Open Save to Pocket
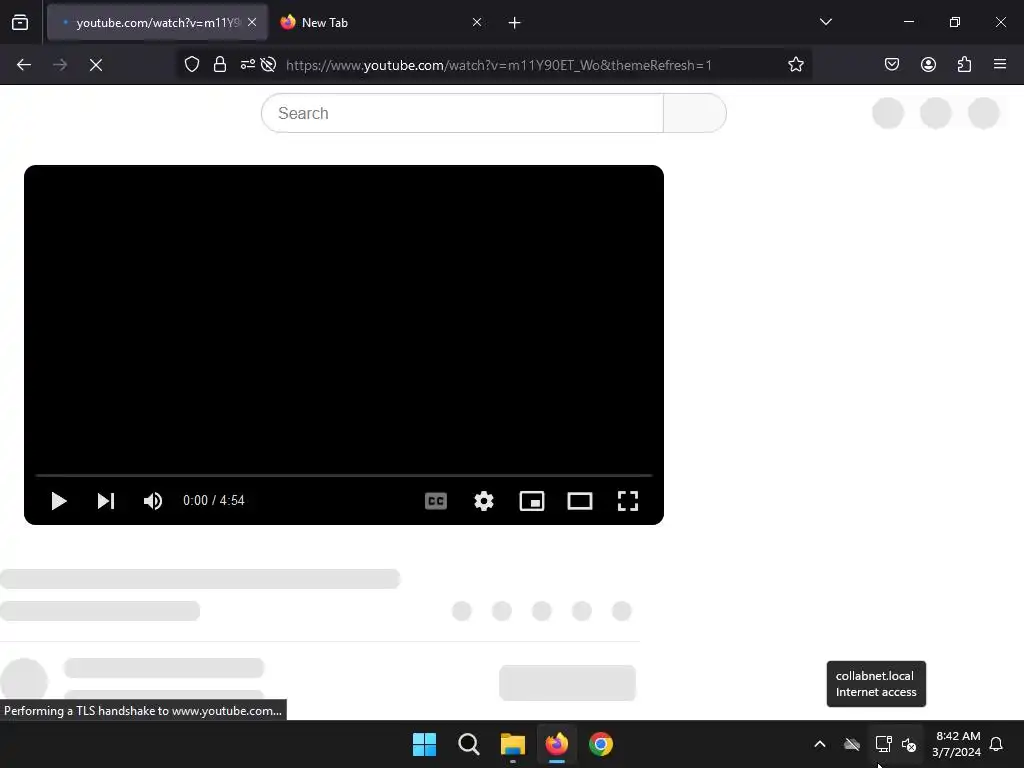 click(x=891, y=65)
